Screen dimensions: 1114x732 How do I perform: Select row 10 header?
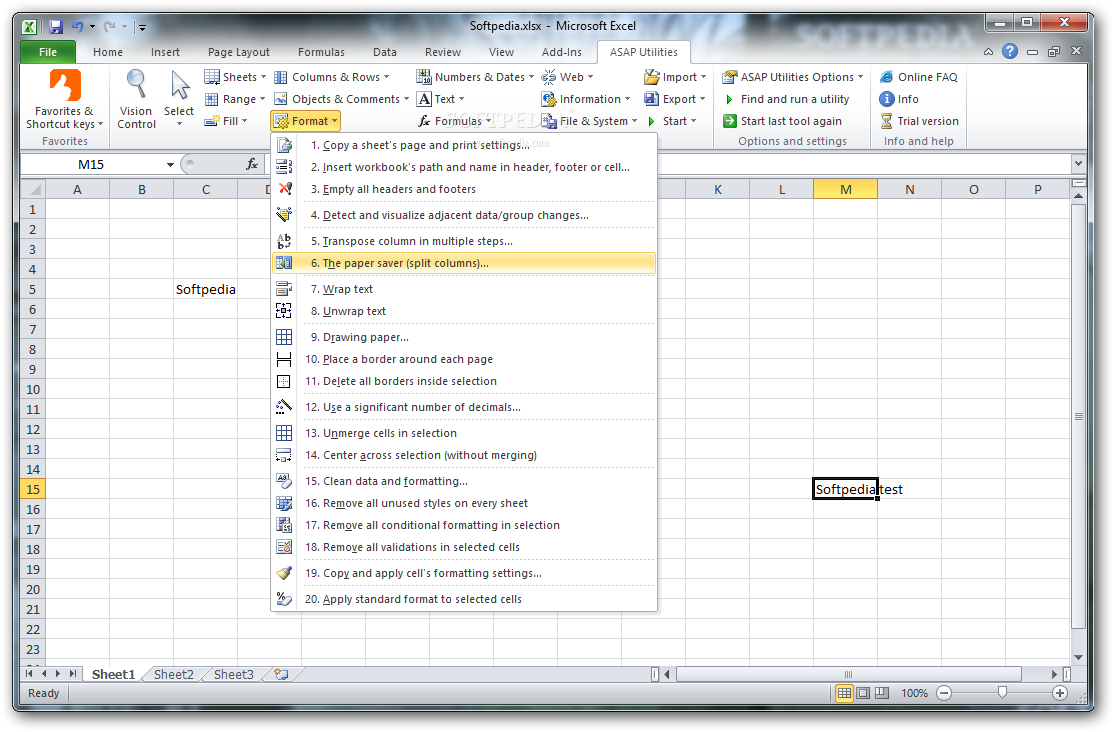click(x=33, y=389)
